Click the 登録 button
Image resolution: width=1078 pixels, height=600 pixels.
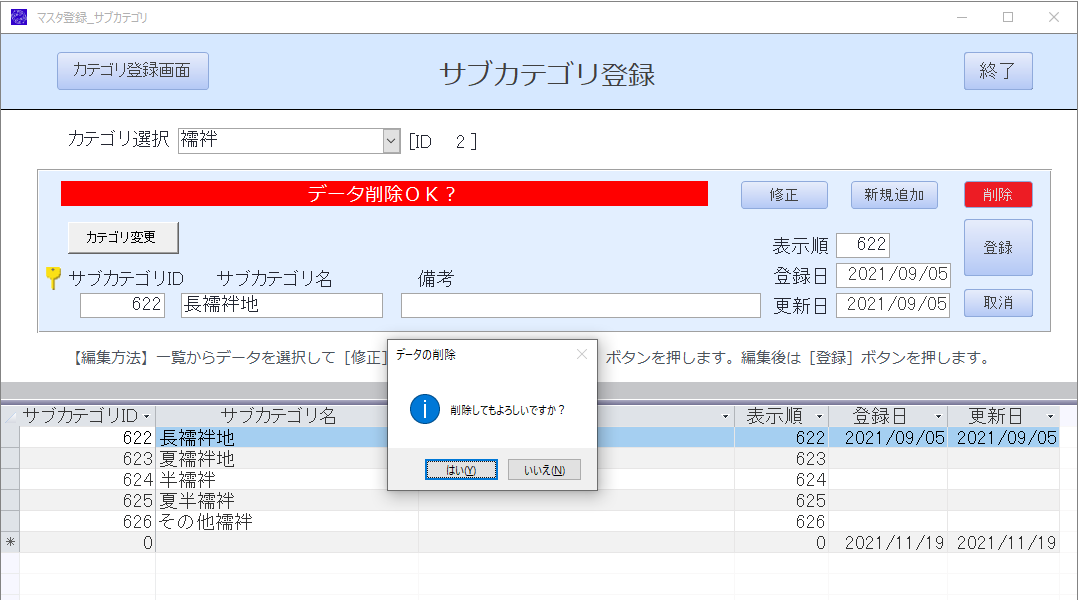pyautogui.click(x=998, y=247)
